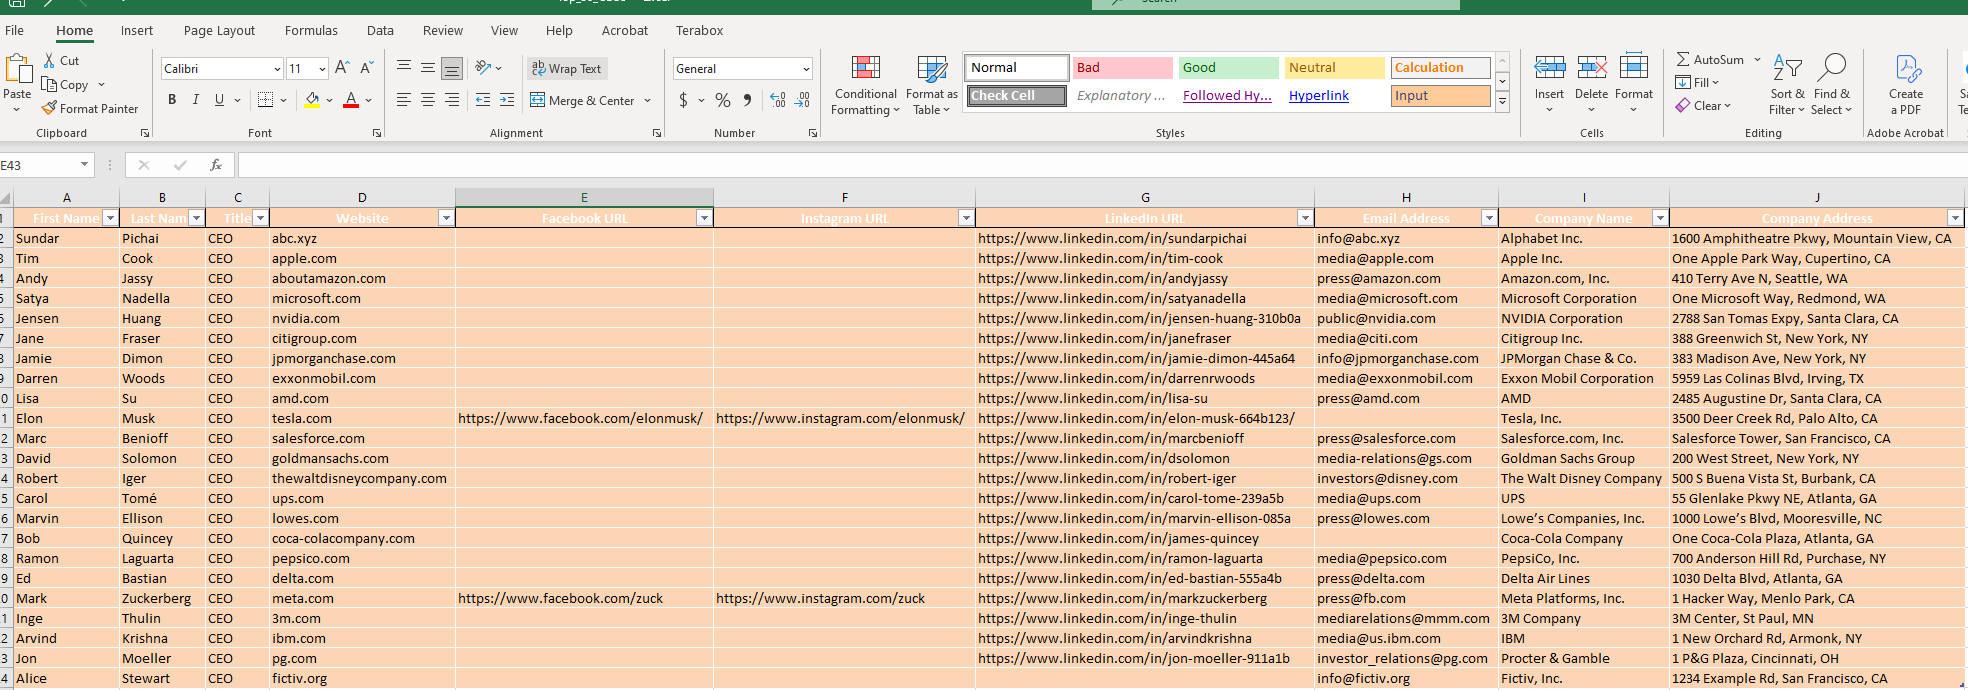Apply percent style
Viewport: 1968px width, 690px height.
[x=723, y=100]
